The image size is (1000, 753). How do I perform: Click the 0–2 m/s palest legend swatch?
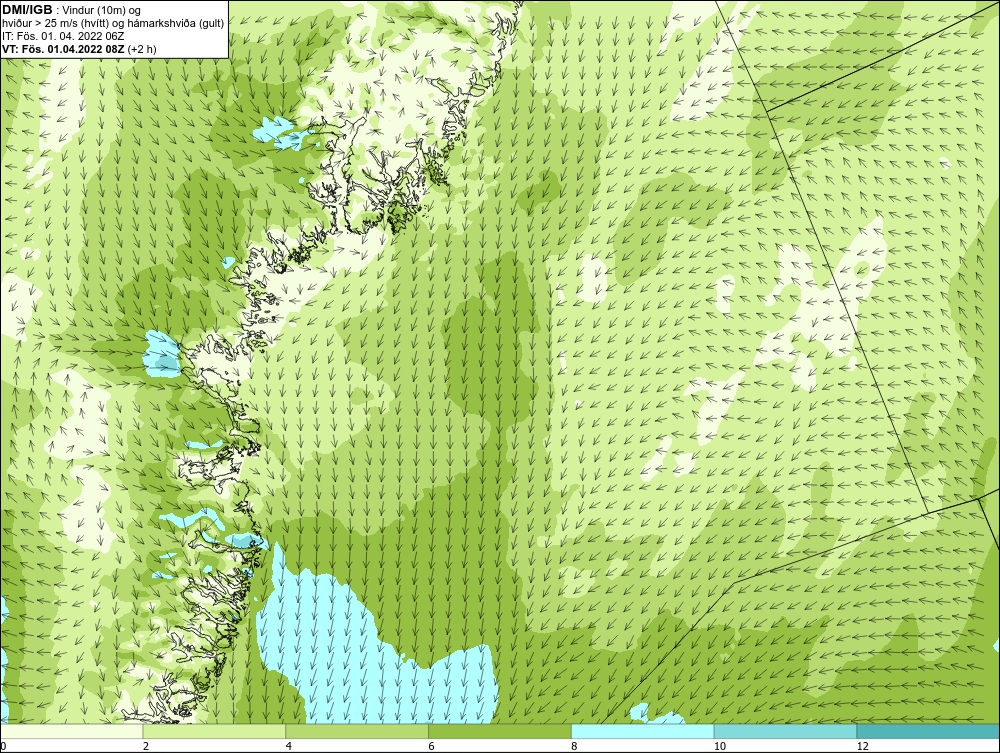pos(71,731)
